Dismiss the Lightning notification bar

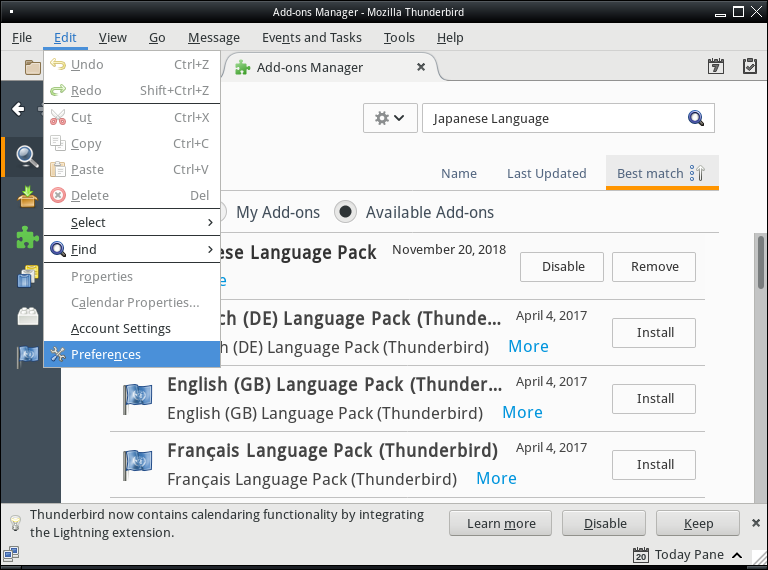click(756, 523)
